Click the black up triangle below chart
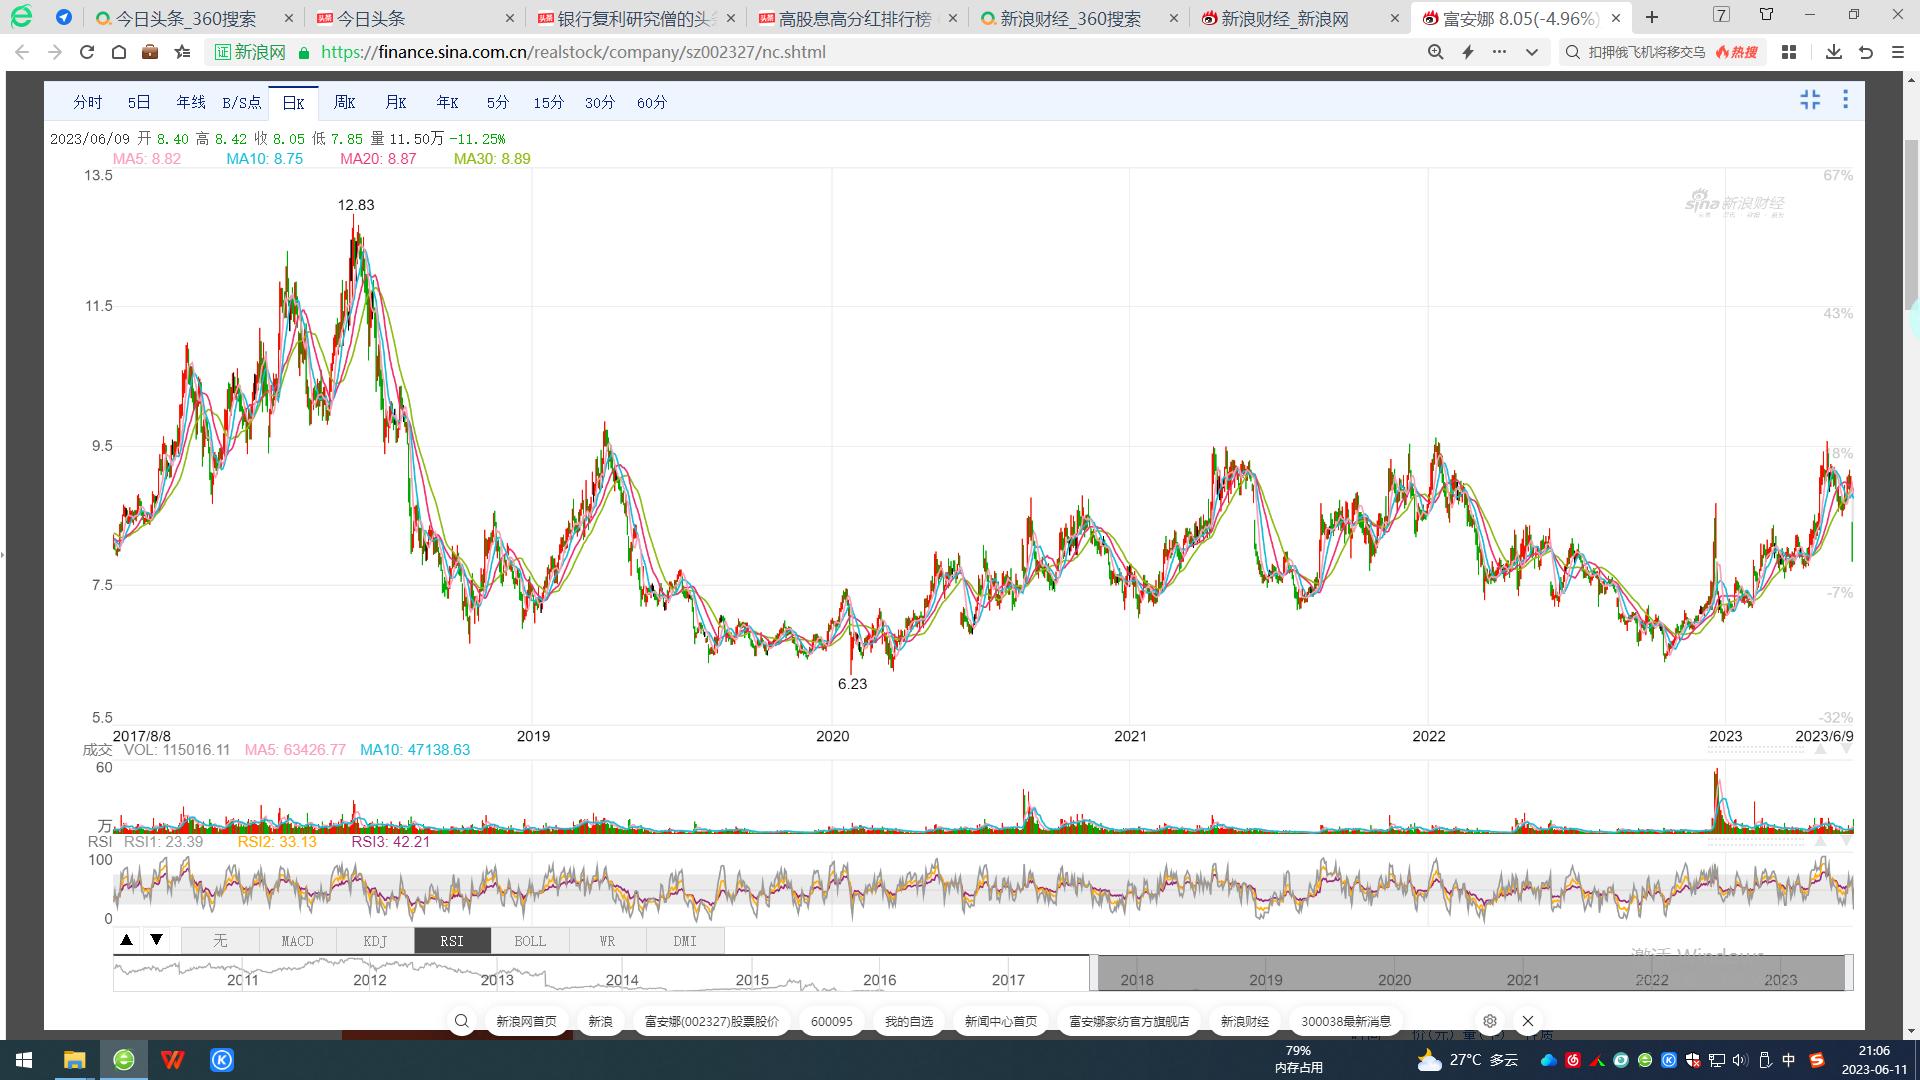The image size is (1920, 1080). pyautogui.click(x=126, y=940)
